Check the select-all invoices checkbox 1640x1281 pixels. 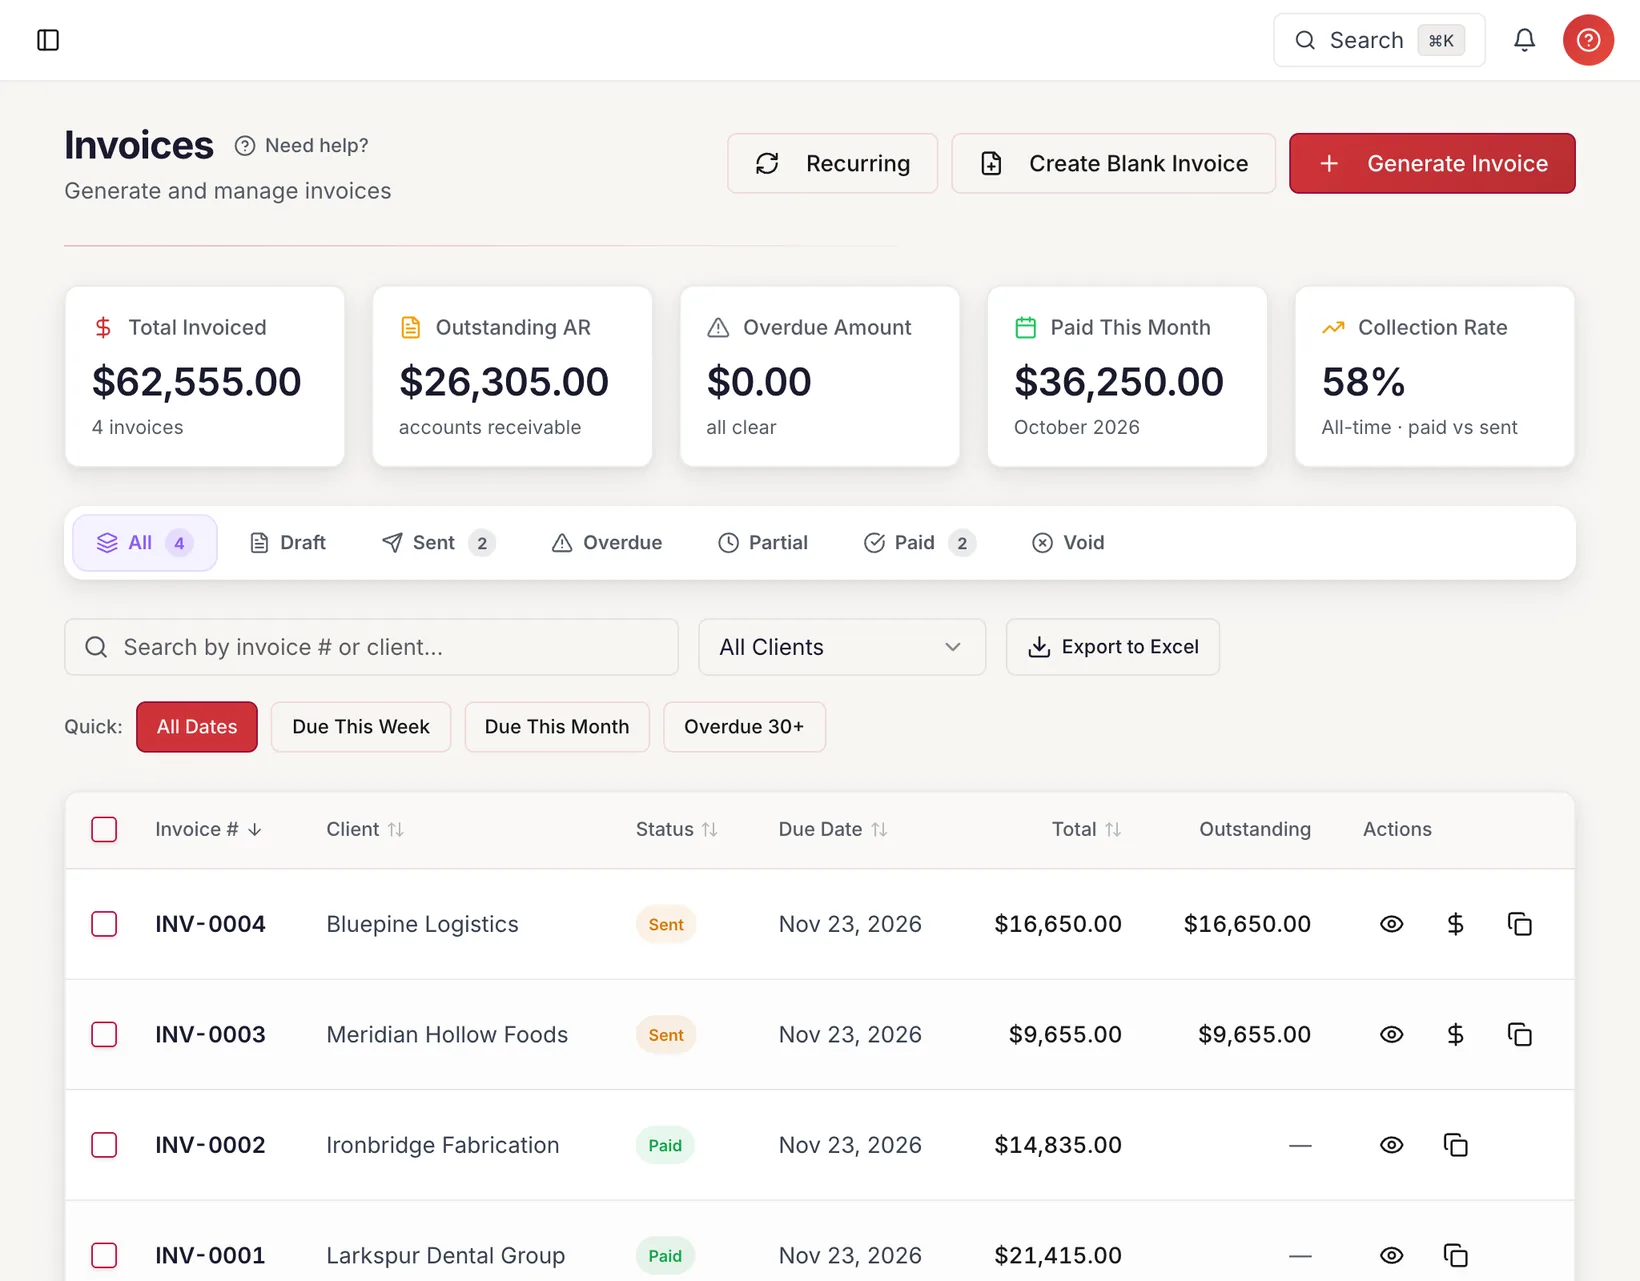click(x=104, y=830)
